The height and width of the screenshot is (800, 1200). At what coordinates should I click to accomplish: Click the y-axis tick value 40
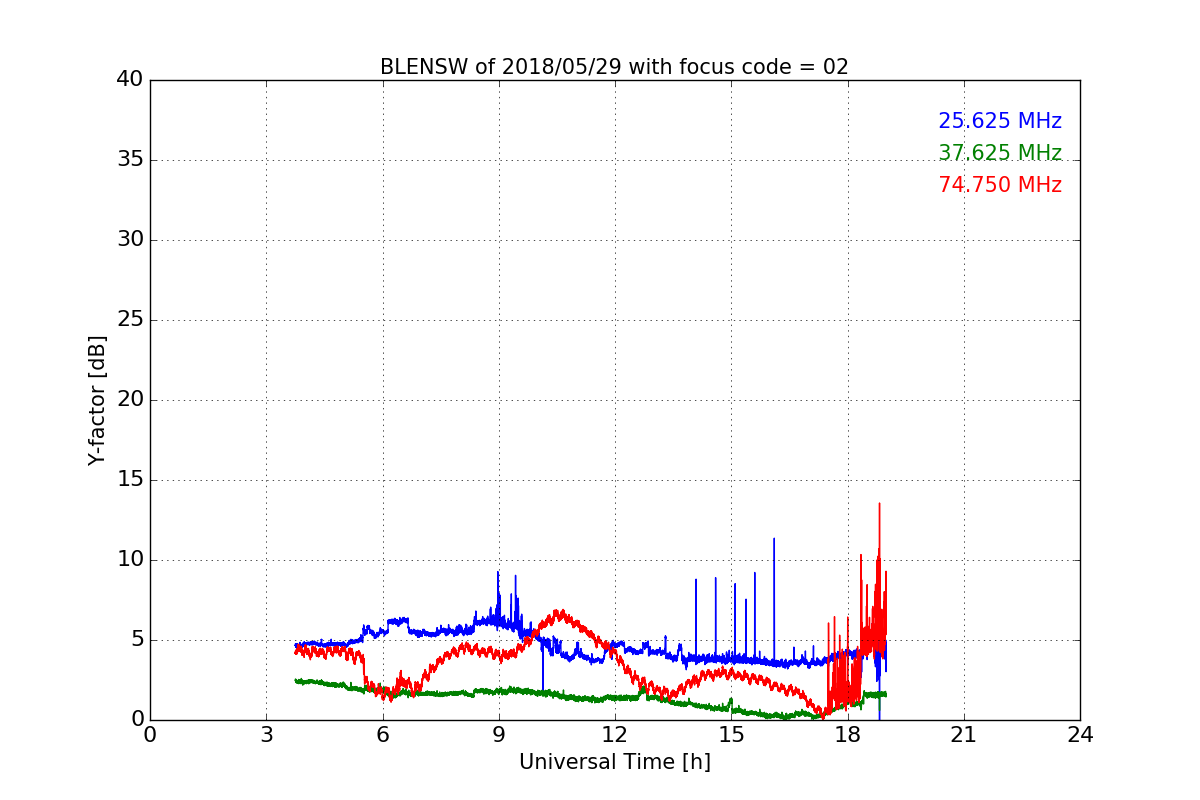coord(130,80)
